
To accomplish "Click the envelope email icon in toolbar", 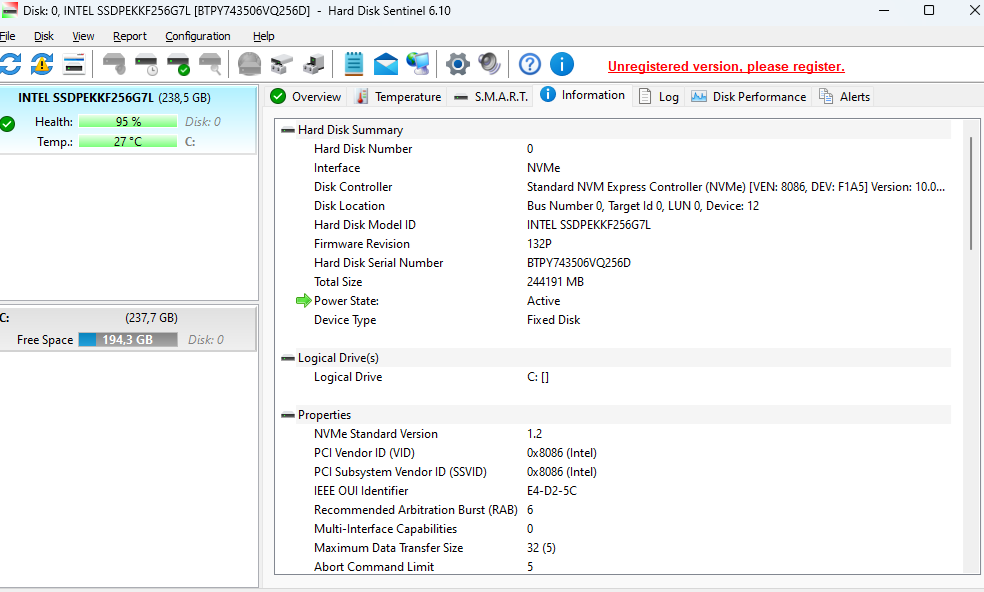I will click(386, 65).
